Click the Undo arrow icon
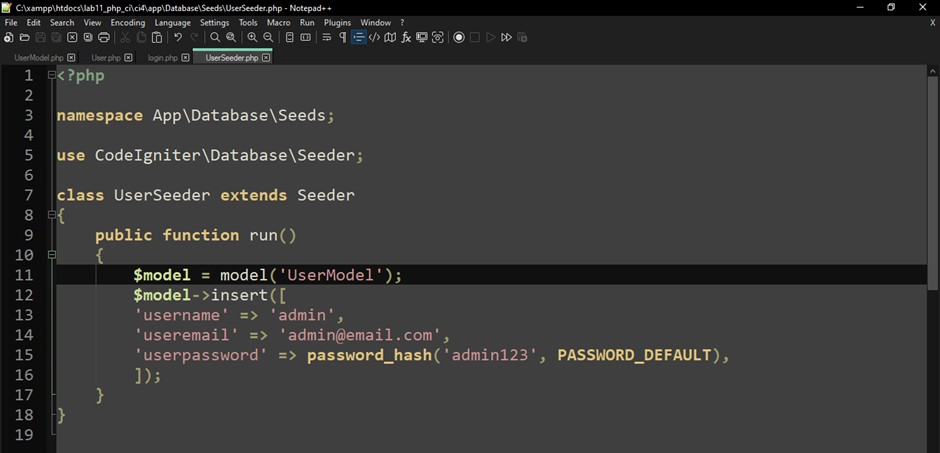The height and width of the screenshot is (453, 940). pos(178,37)
